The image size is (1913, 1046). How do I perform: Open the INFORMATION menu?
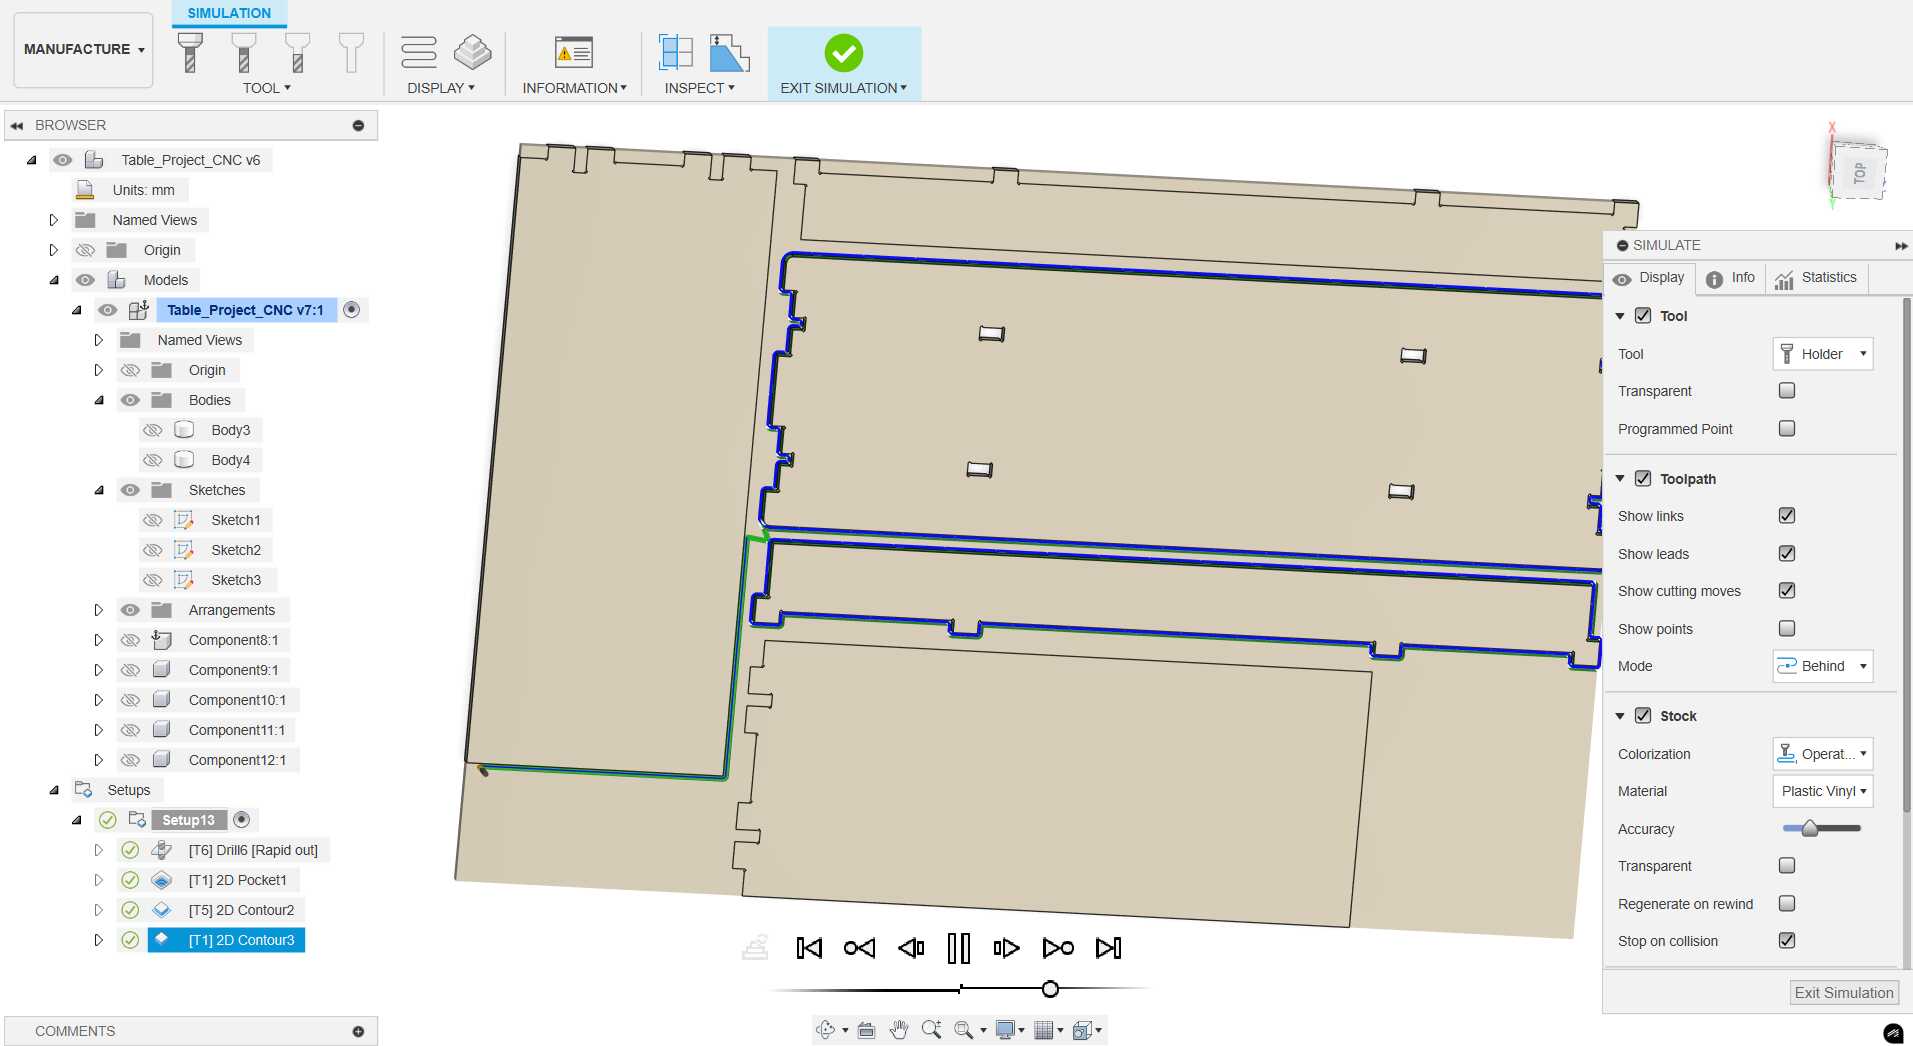[x=574, y=88]
